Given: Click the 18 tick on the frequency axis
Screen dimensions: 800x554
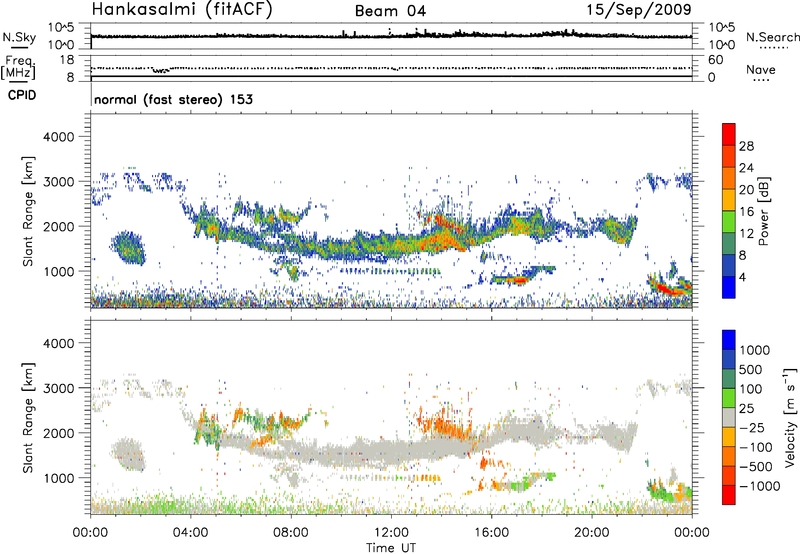Looking at the screenshot, I should point(67,60).
